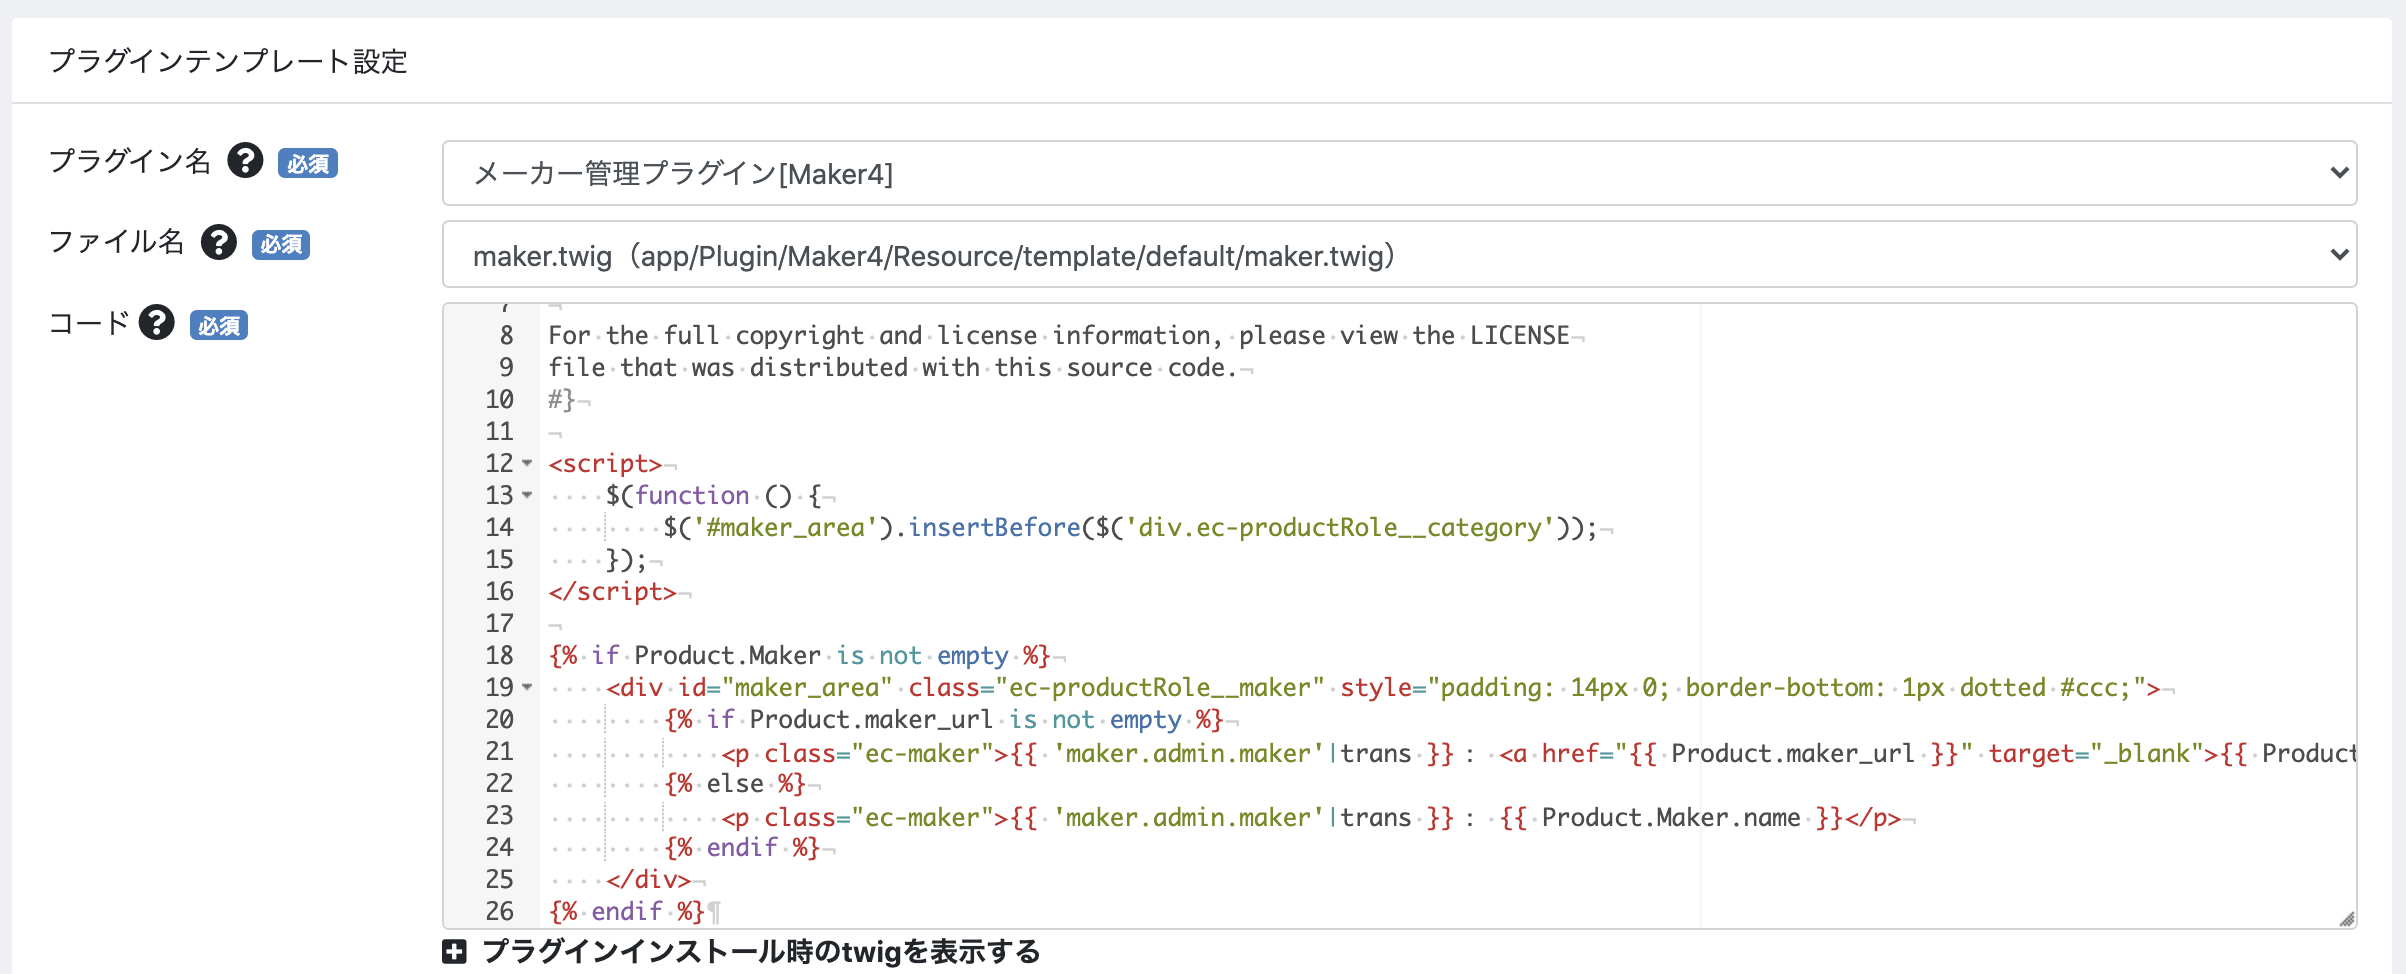Open the plugin name dropdown メーカー管理プラグイン[Maker4]
This screenshot has width=2406, height=974.
click(x=1399, y=173)
